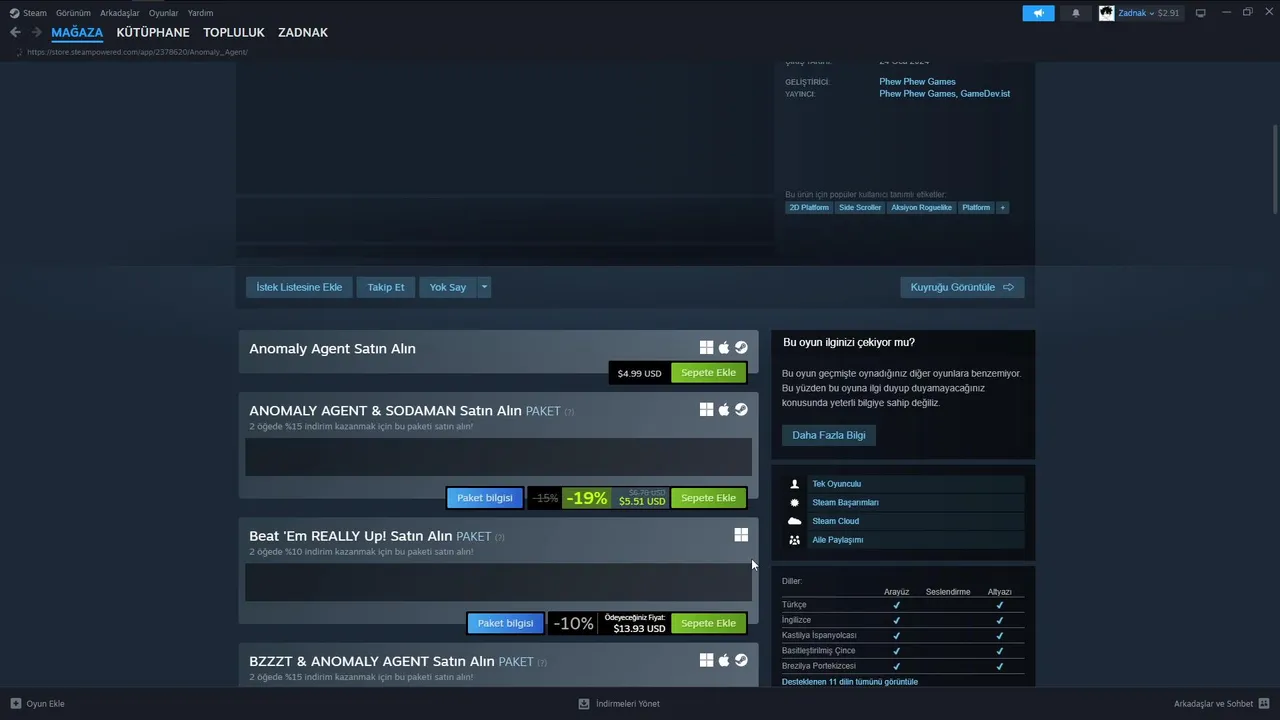
Task: Switch to the MAĞAZA tab
Action: pyautogui.click(x=77, y=32)
